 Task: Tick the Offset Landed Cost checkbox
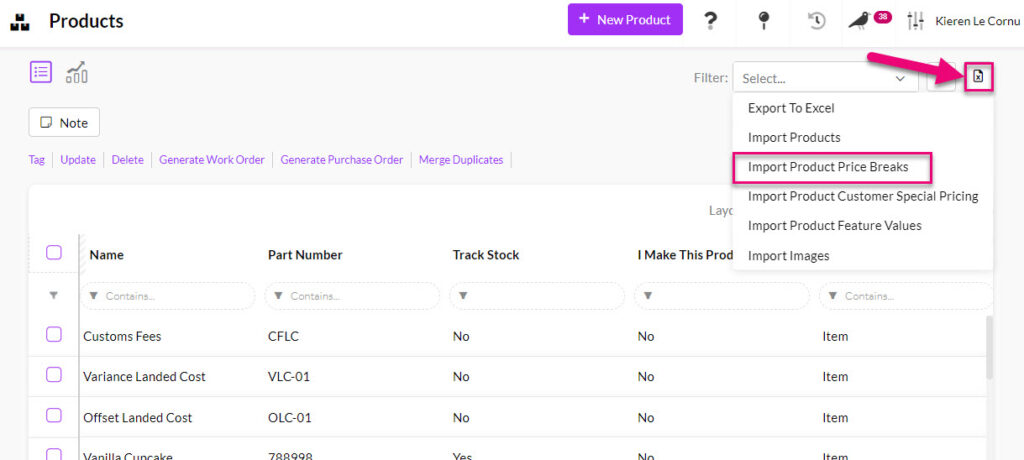(54, 416)
